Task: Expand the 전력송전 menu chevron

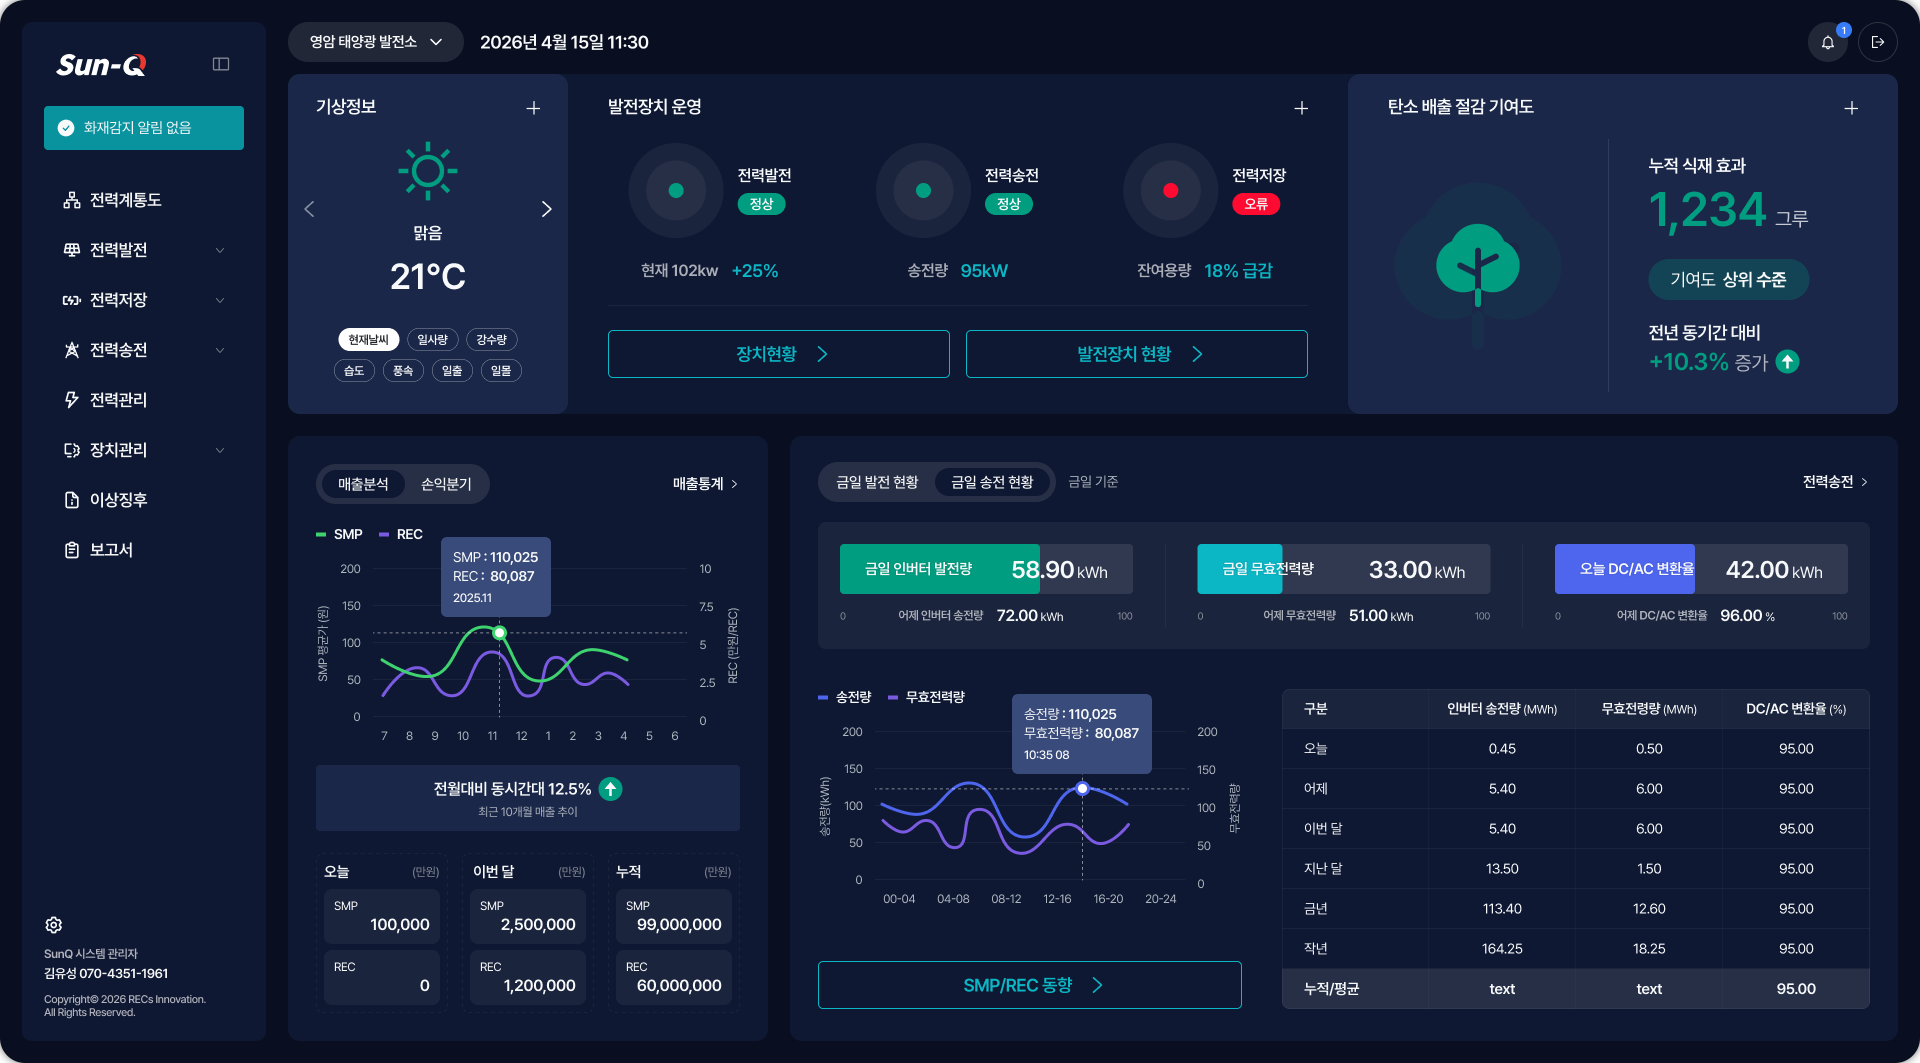Action: (220, 350)
